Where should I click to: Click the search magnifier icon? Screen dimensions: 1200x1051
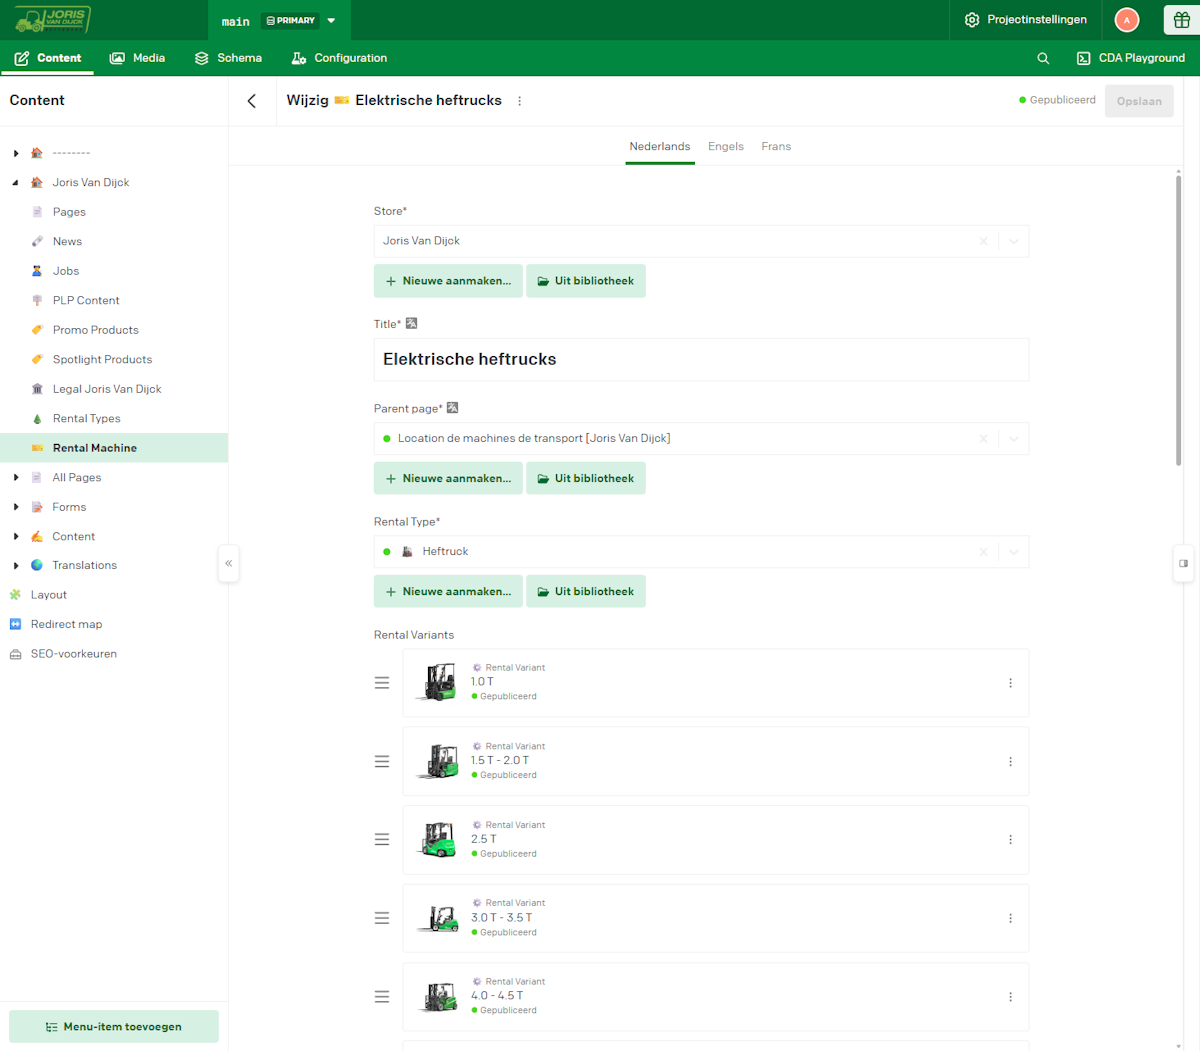(x=1043, y=58)
